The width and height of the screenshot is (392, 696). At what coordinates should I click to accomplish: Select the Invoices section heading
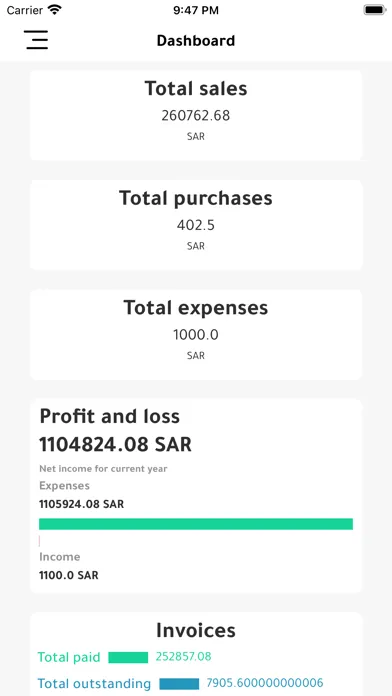[196, 630]
